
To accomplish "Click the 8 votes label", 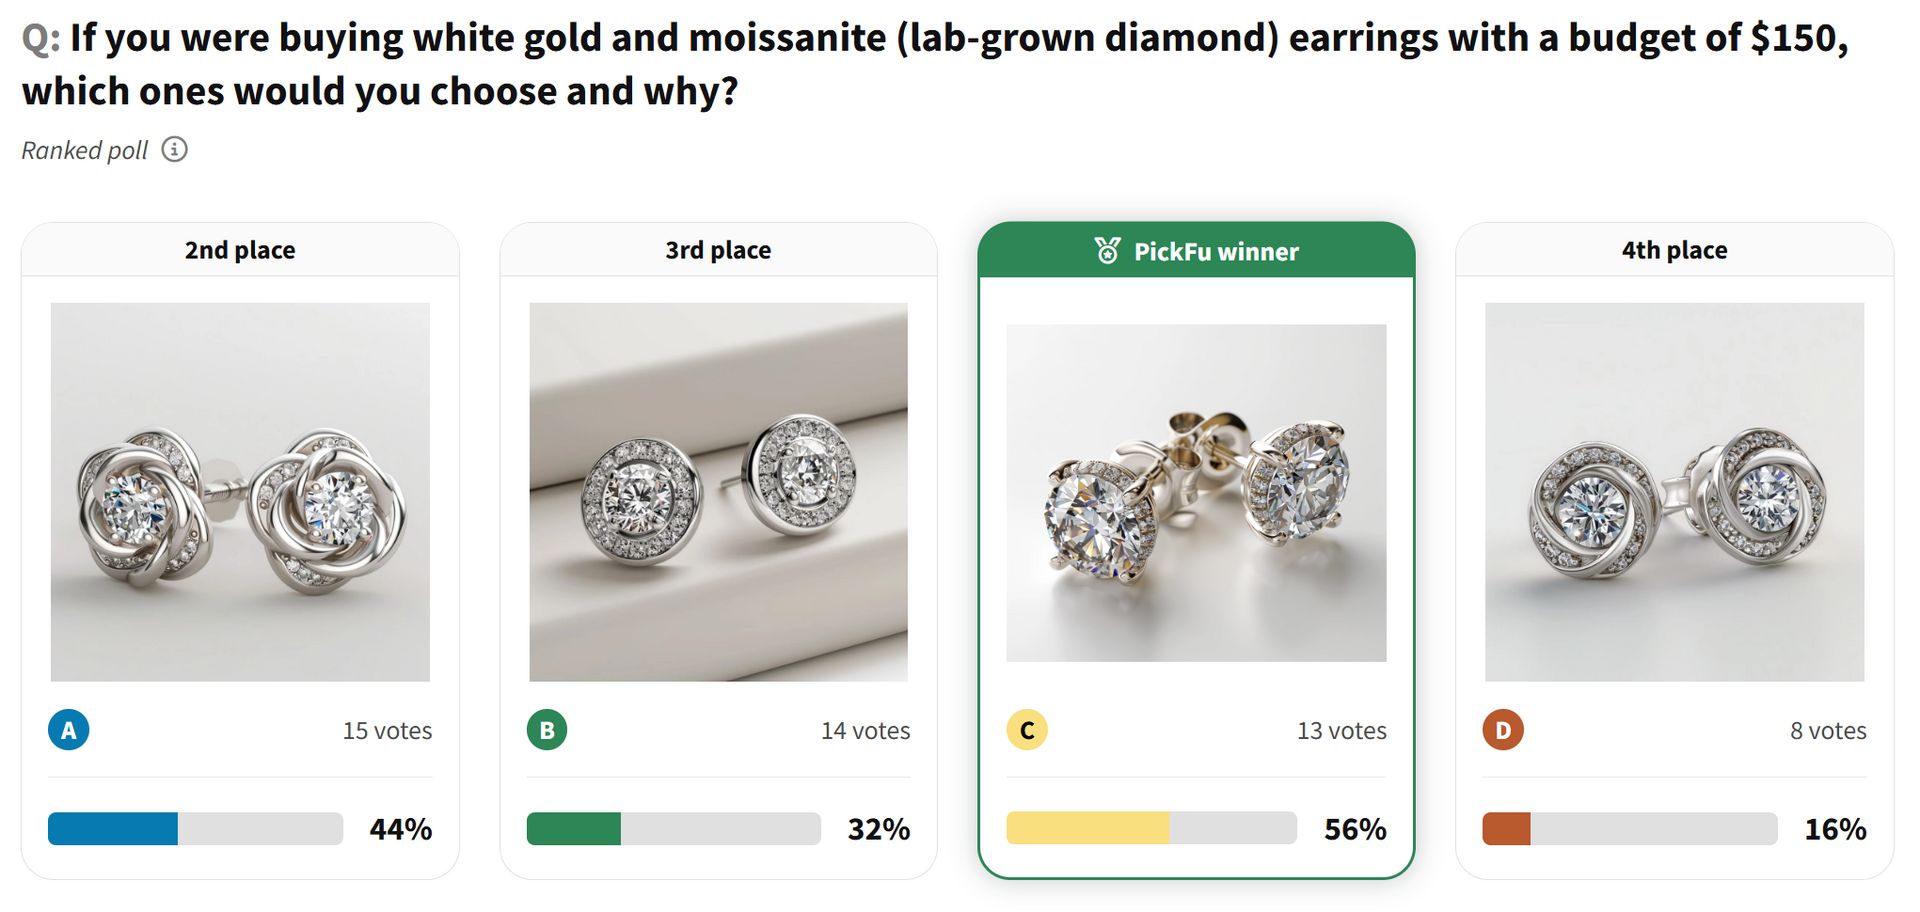I will 1828,731.
